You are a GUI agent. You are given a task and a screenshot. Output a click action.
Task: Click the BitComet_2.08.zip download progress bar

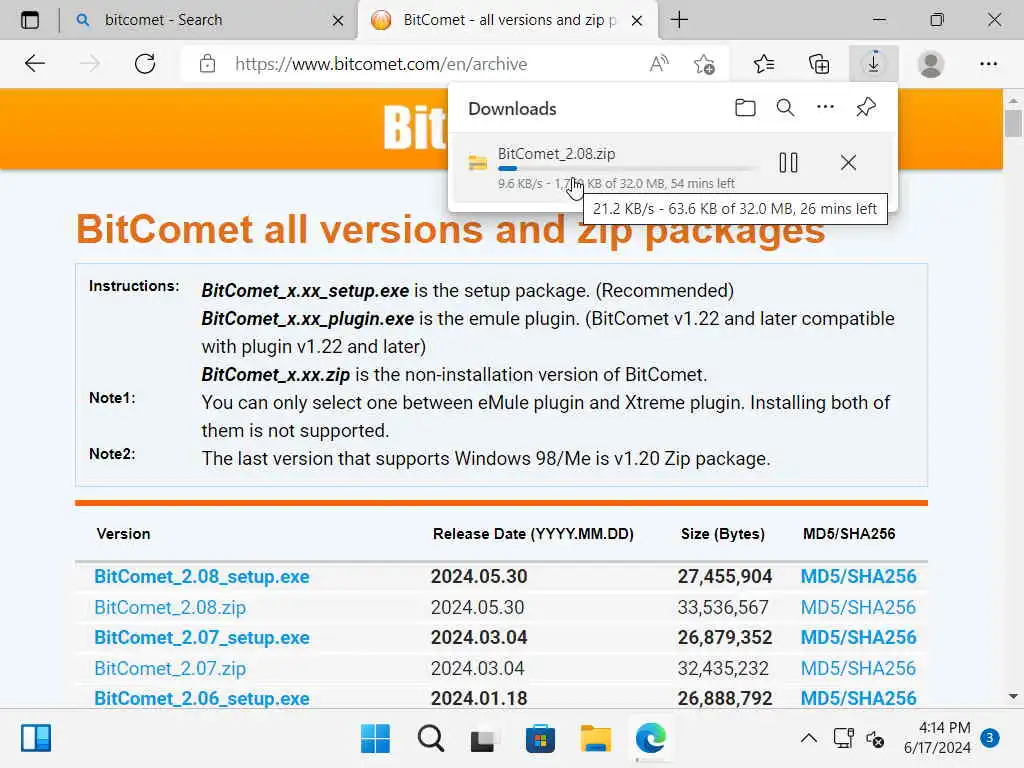[628, 168]
